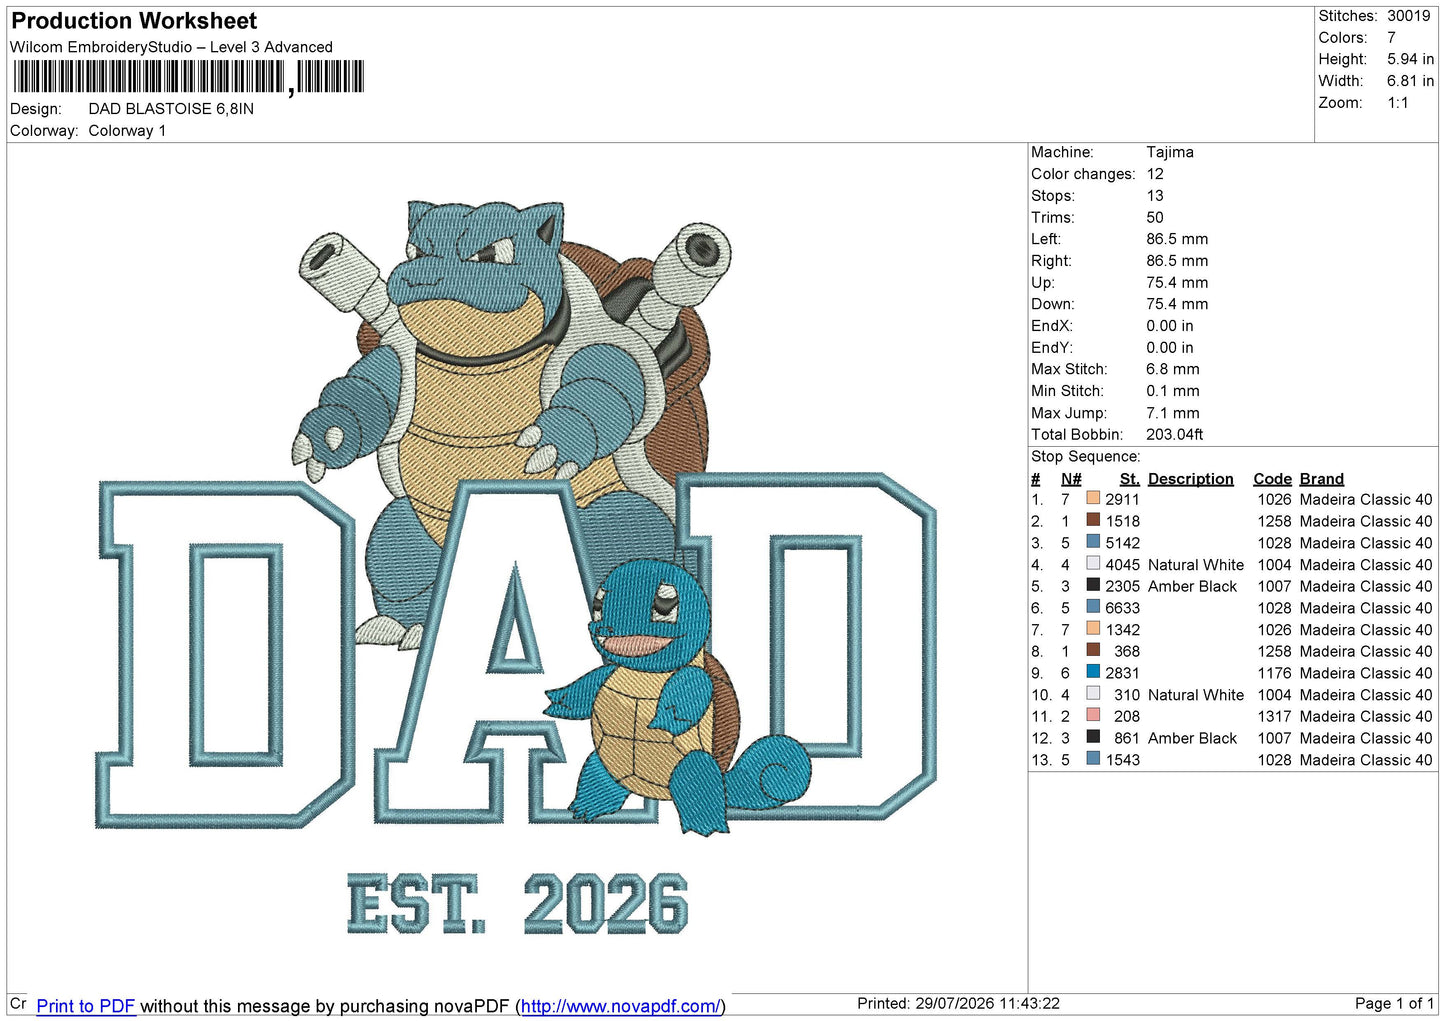Click the barcode below the software name
Image resolution: width=1445 pixels, height=1021 pixels.
click(189, 77)
